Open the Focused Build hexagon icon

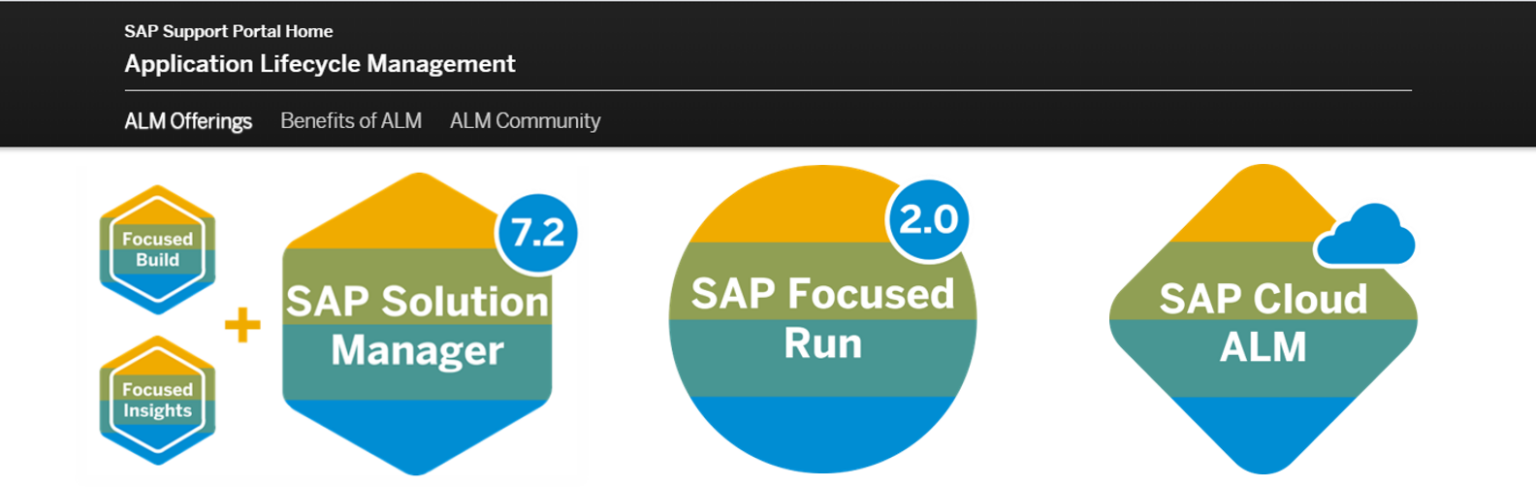tap(157, 250)
